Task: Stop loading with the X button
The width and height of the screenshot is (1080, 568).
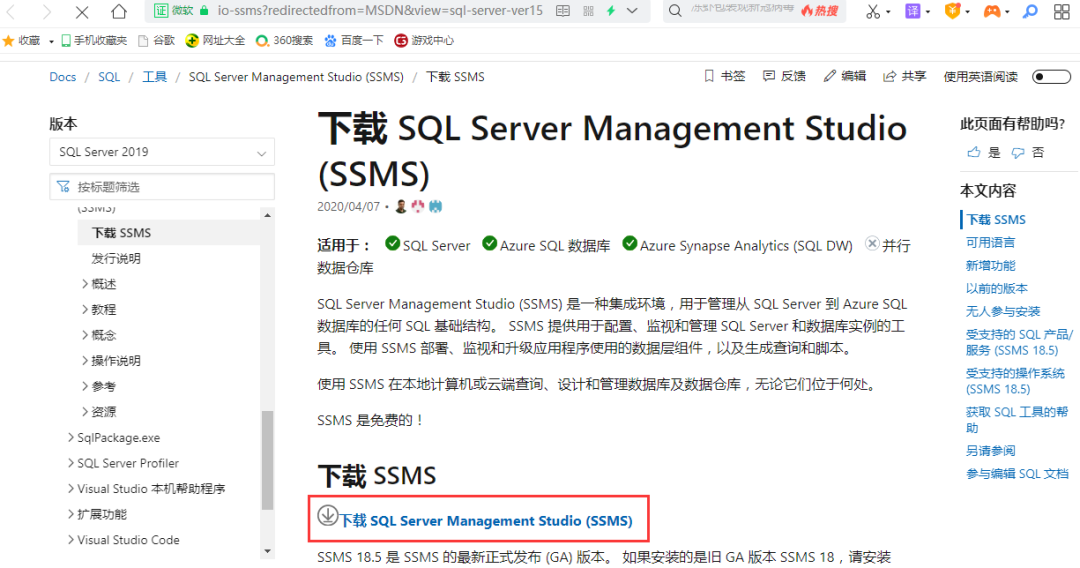Action: (x=81, y=12)
